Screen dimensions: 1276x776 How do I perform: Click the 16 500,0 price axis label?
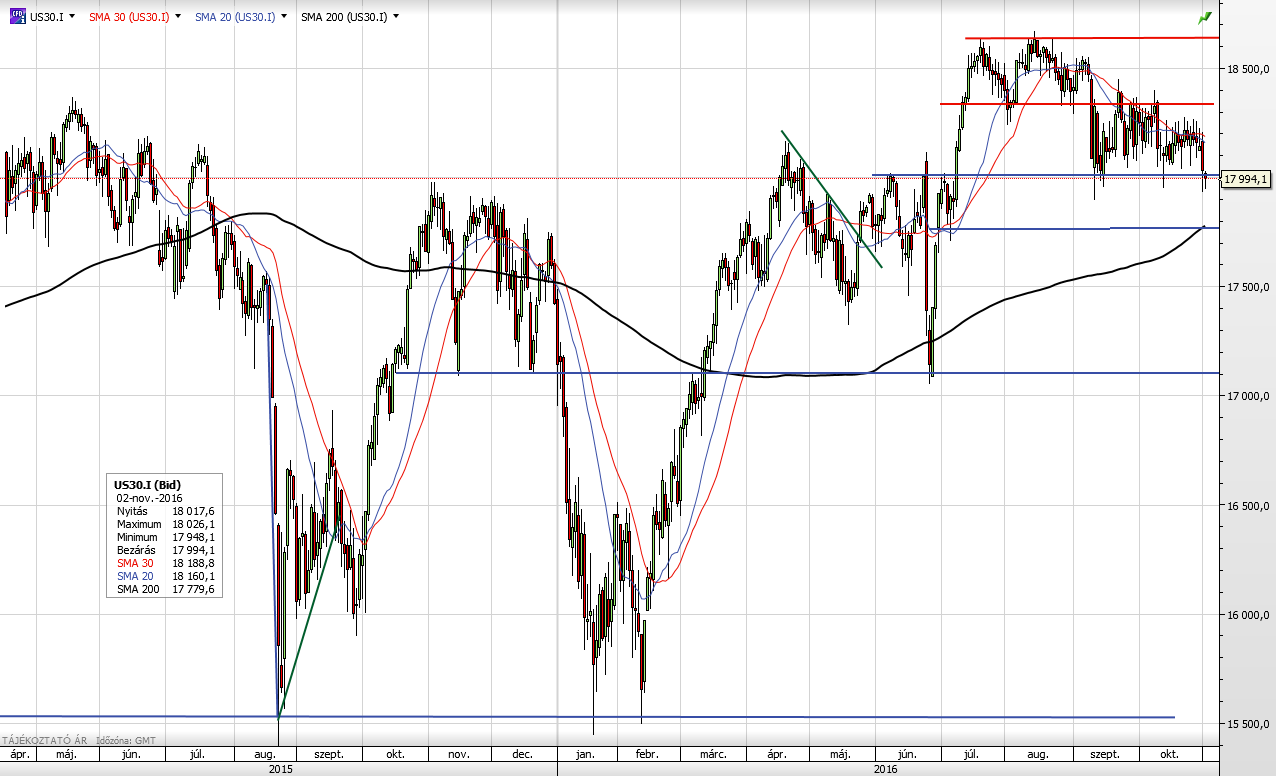tap(1248, 506)
